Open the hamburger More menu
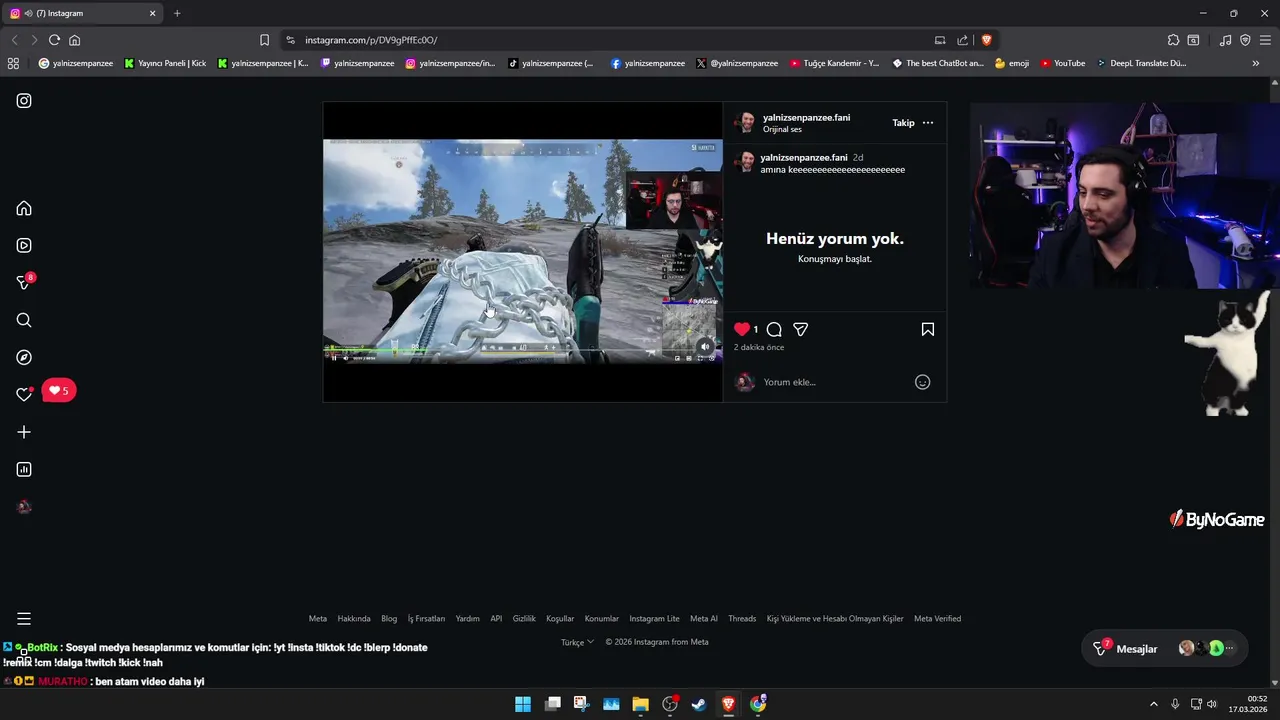The width and height of the screenshot is (1280, 720). [x=24, y=619]
